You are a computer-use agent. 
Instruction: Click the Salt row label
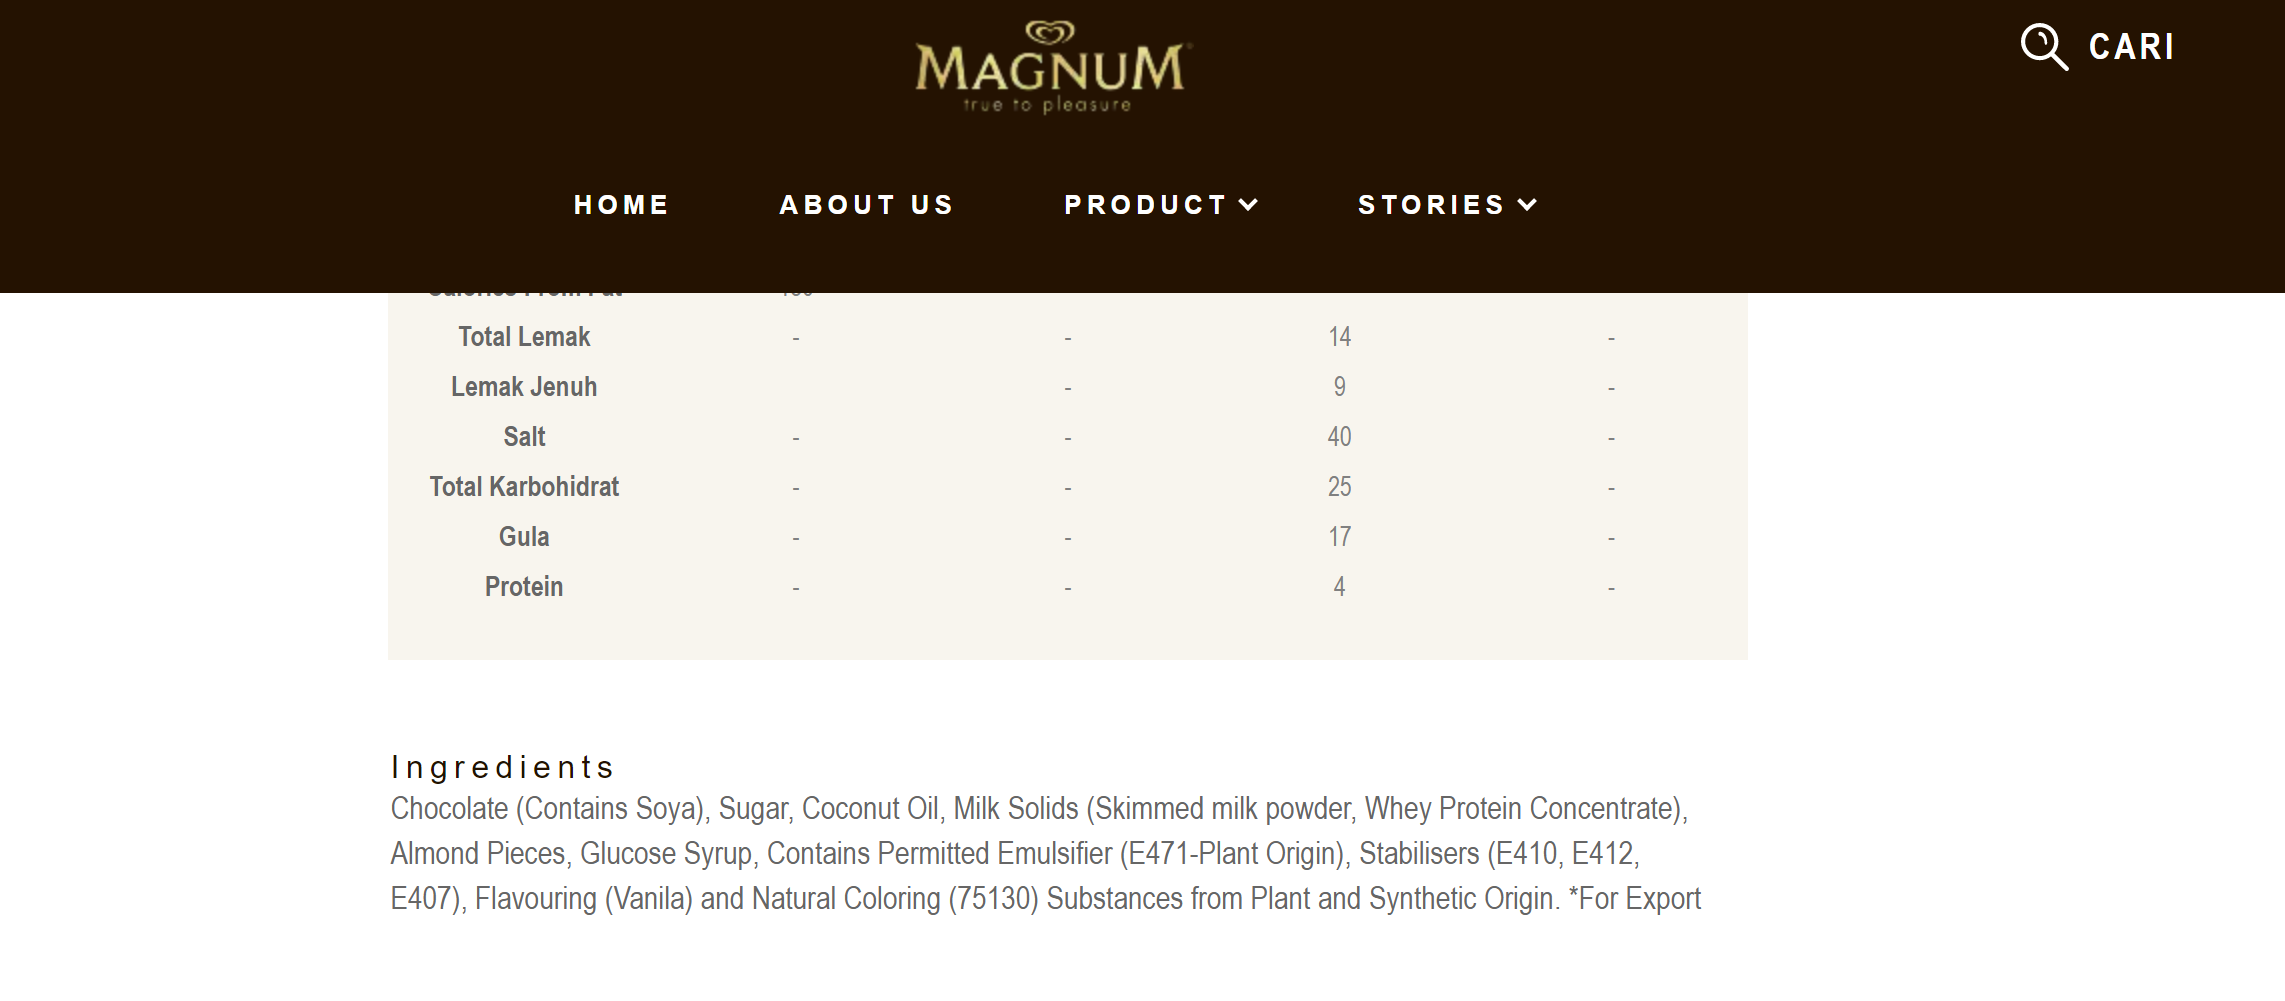(x=524, y=437)
